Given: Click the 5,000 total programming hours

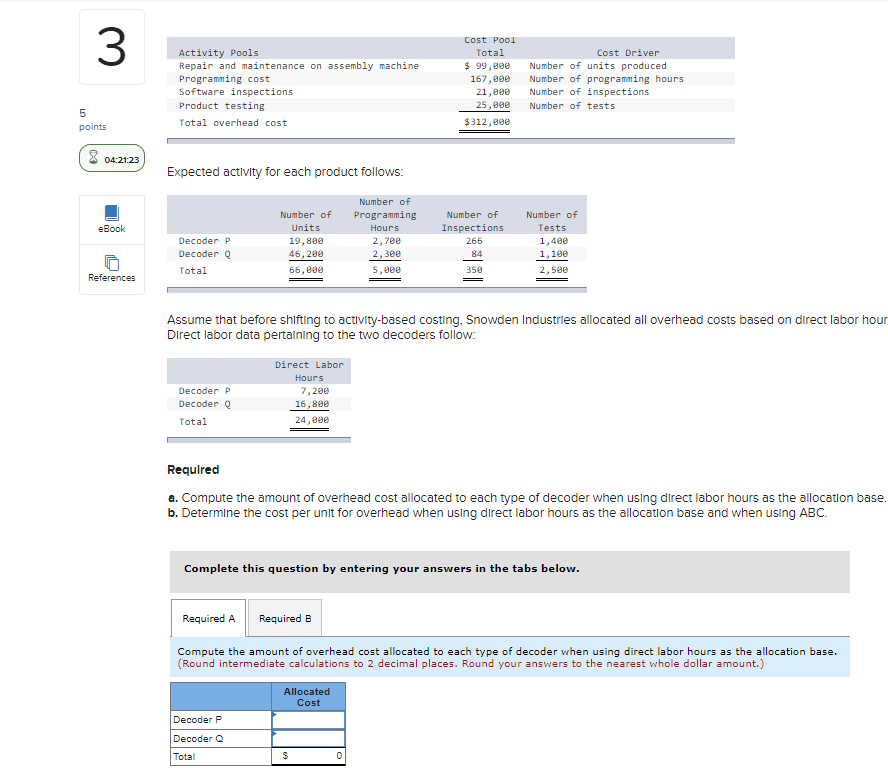Looking at the screenshot, I should point(386,270).
